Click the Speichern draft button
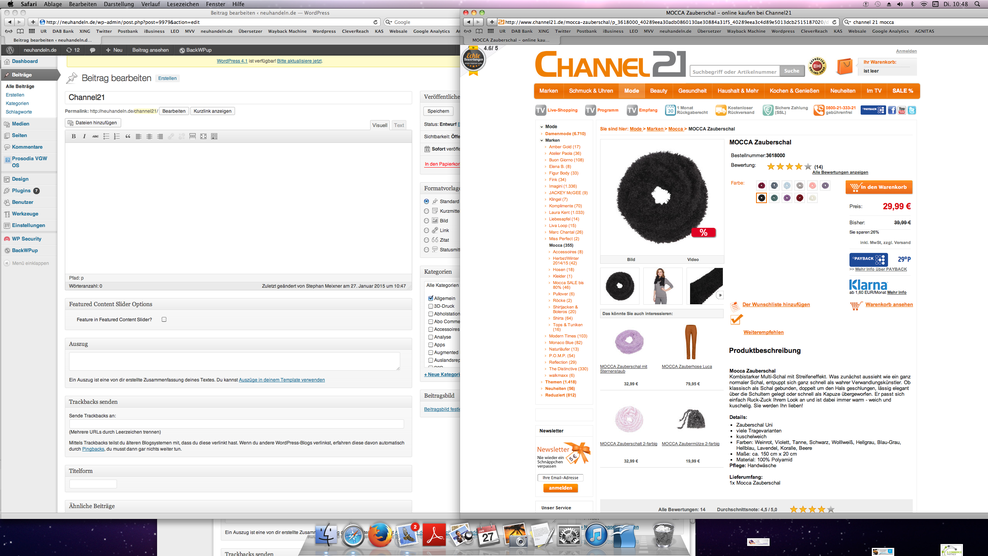Screen dimensions: 988x556 click(x=438, y=111)
